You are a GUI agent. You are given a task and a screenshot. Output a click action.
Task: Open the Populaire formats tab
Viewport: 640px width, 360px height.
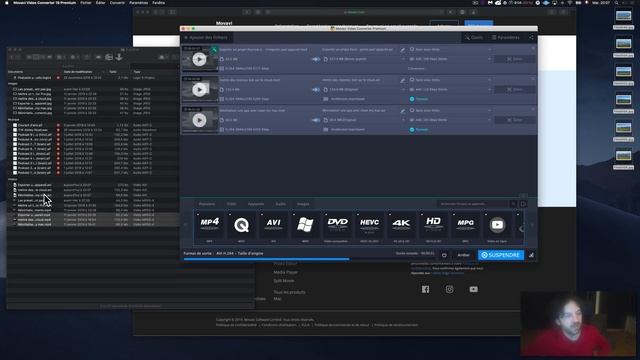(x=207, y=204)
